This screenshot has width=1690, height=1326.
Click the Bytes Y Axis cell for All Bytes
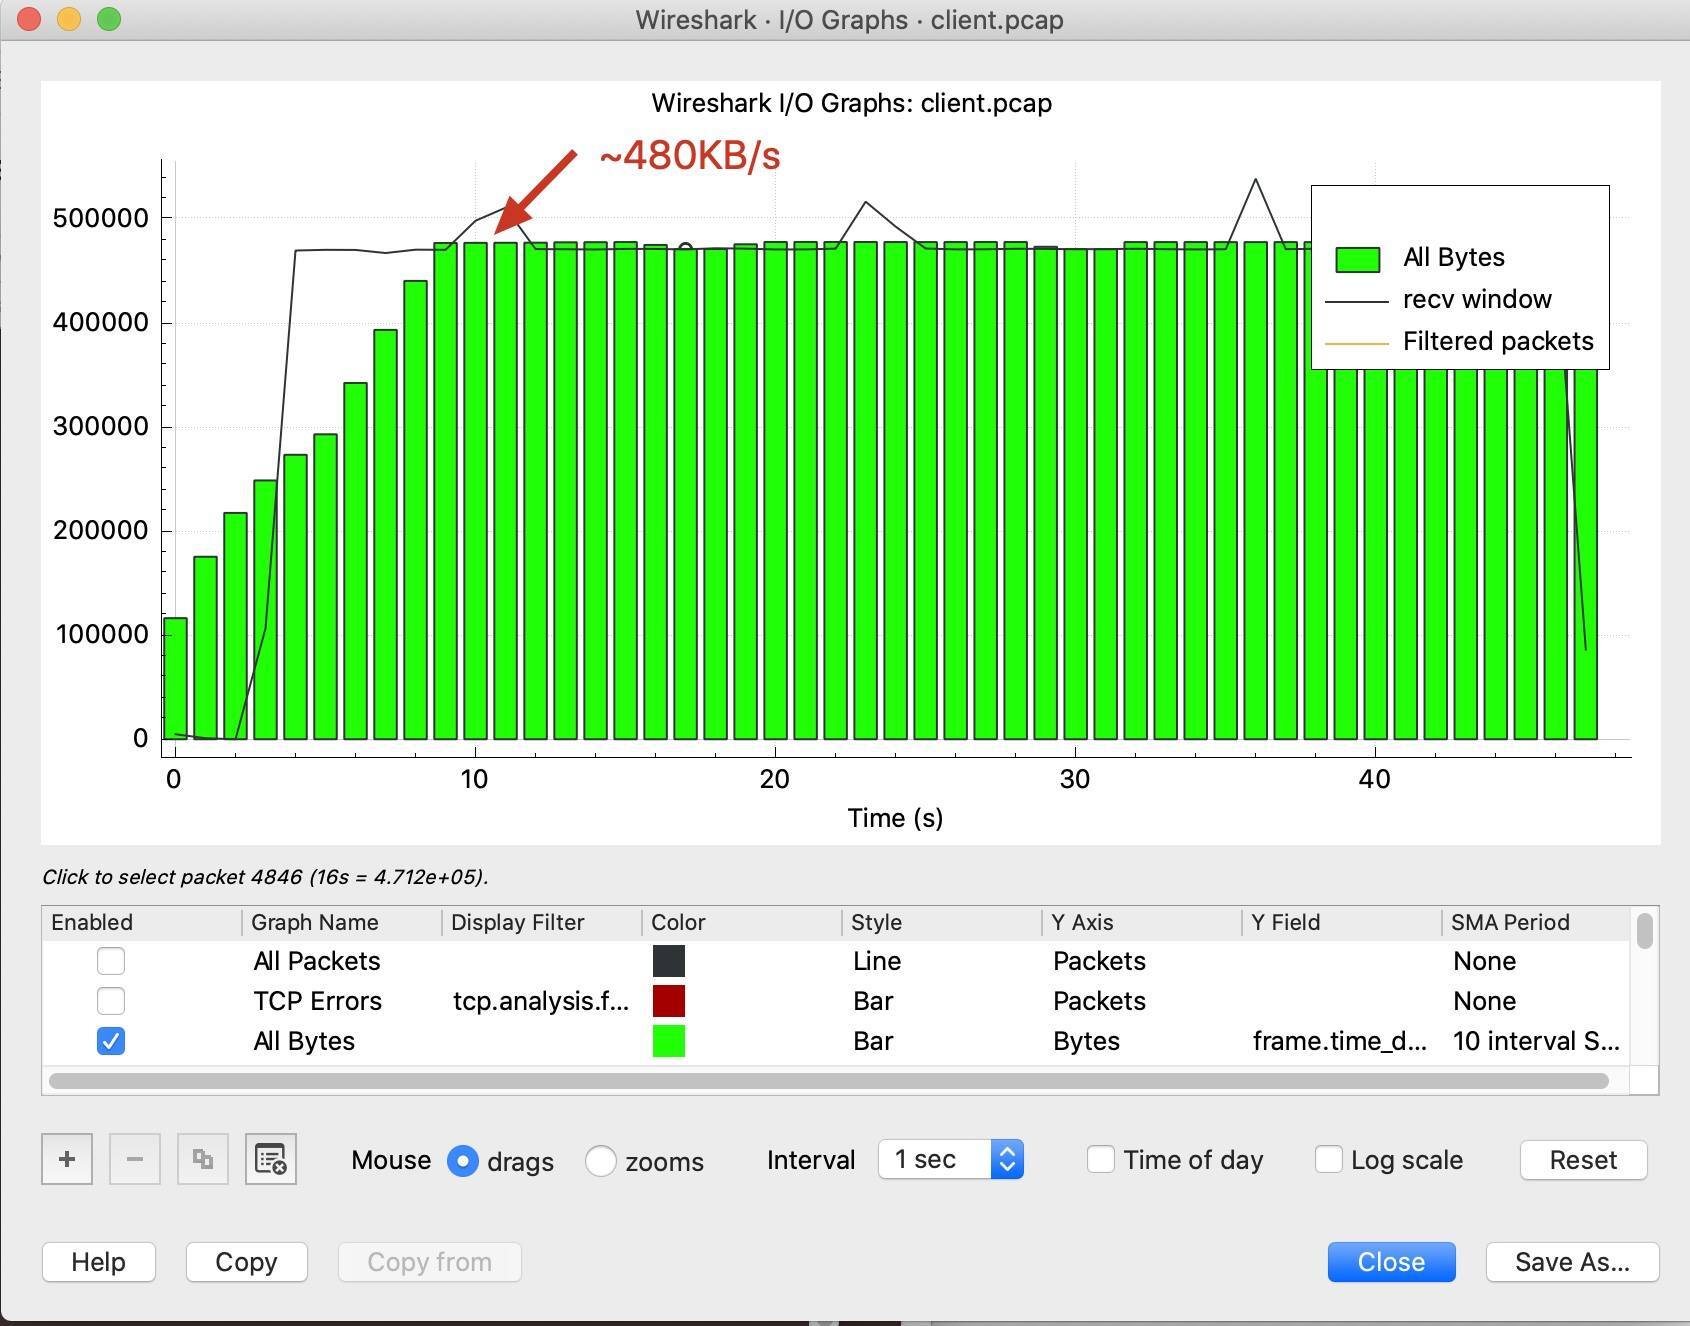coord(1086,1041)
